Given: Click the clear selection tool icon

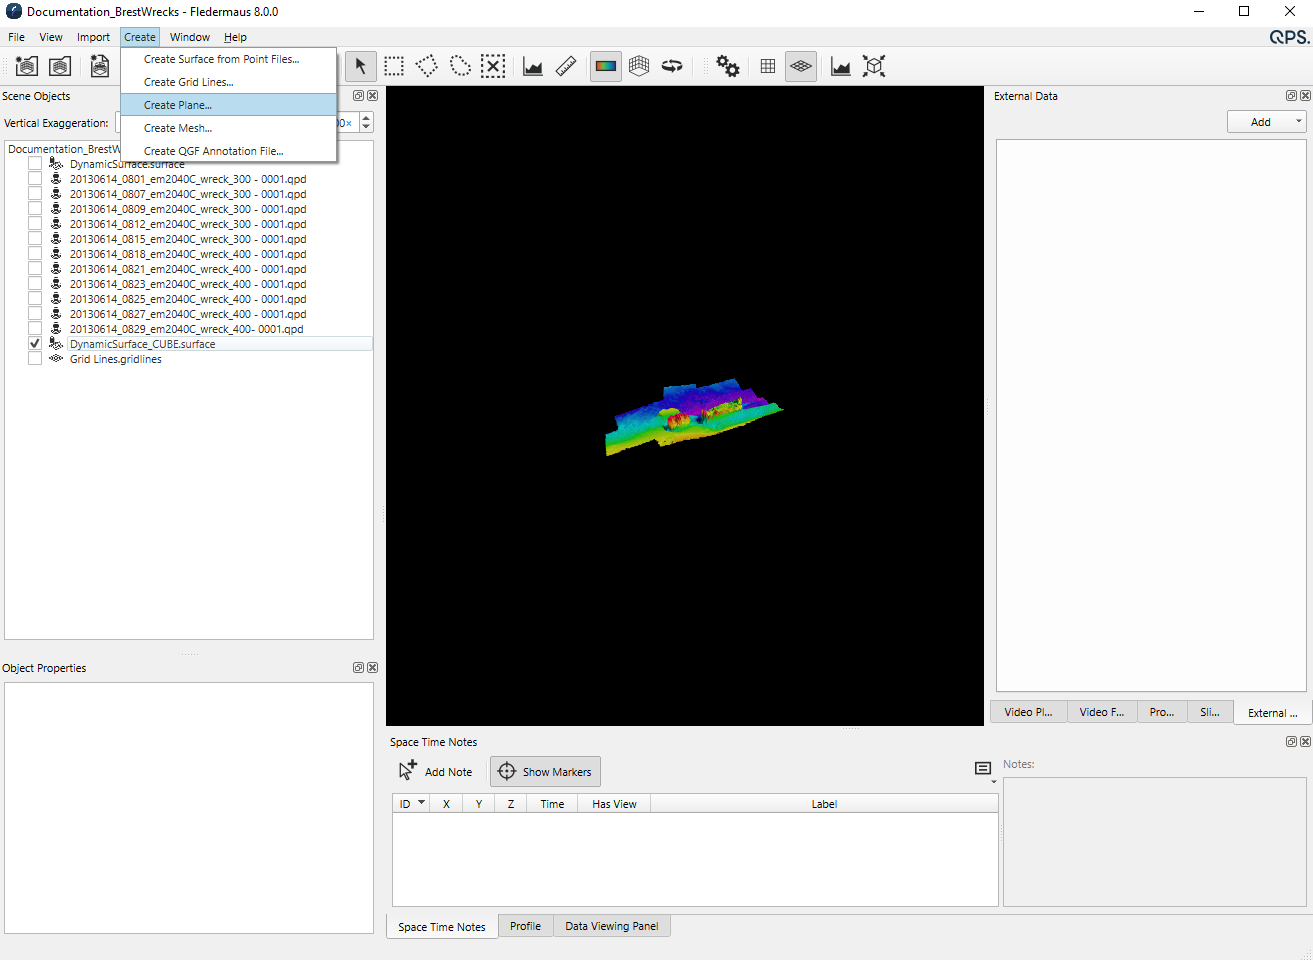Looking at the screenshot, I should tap(493, 67).
